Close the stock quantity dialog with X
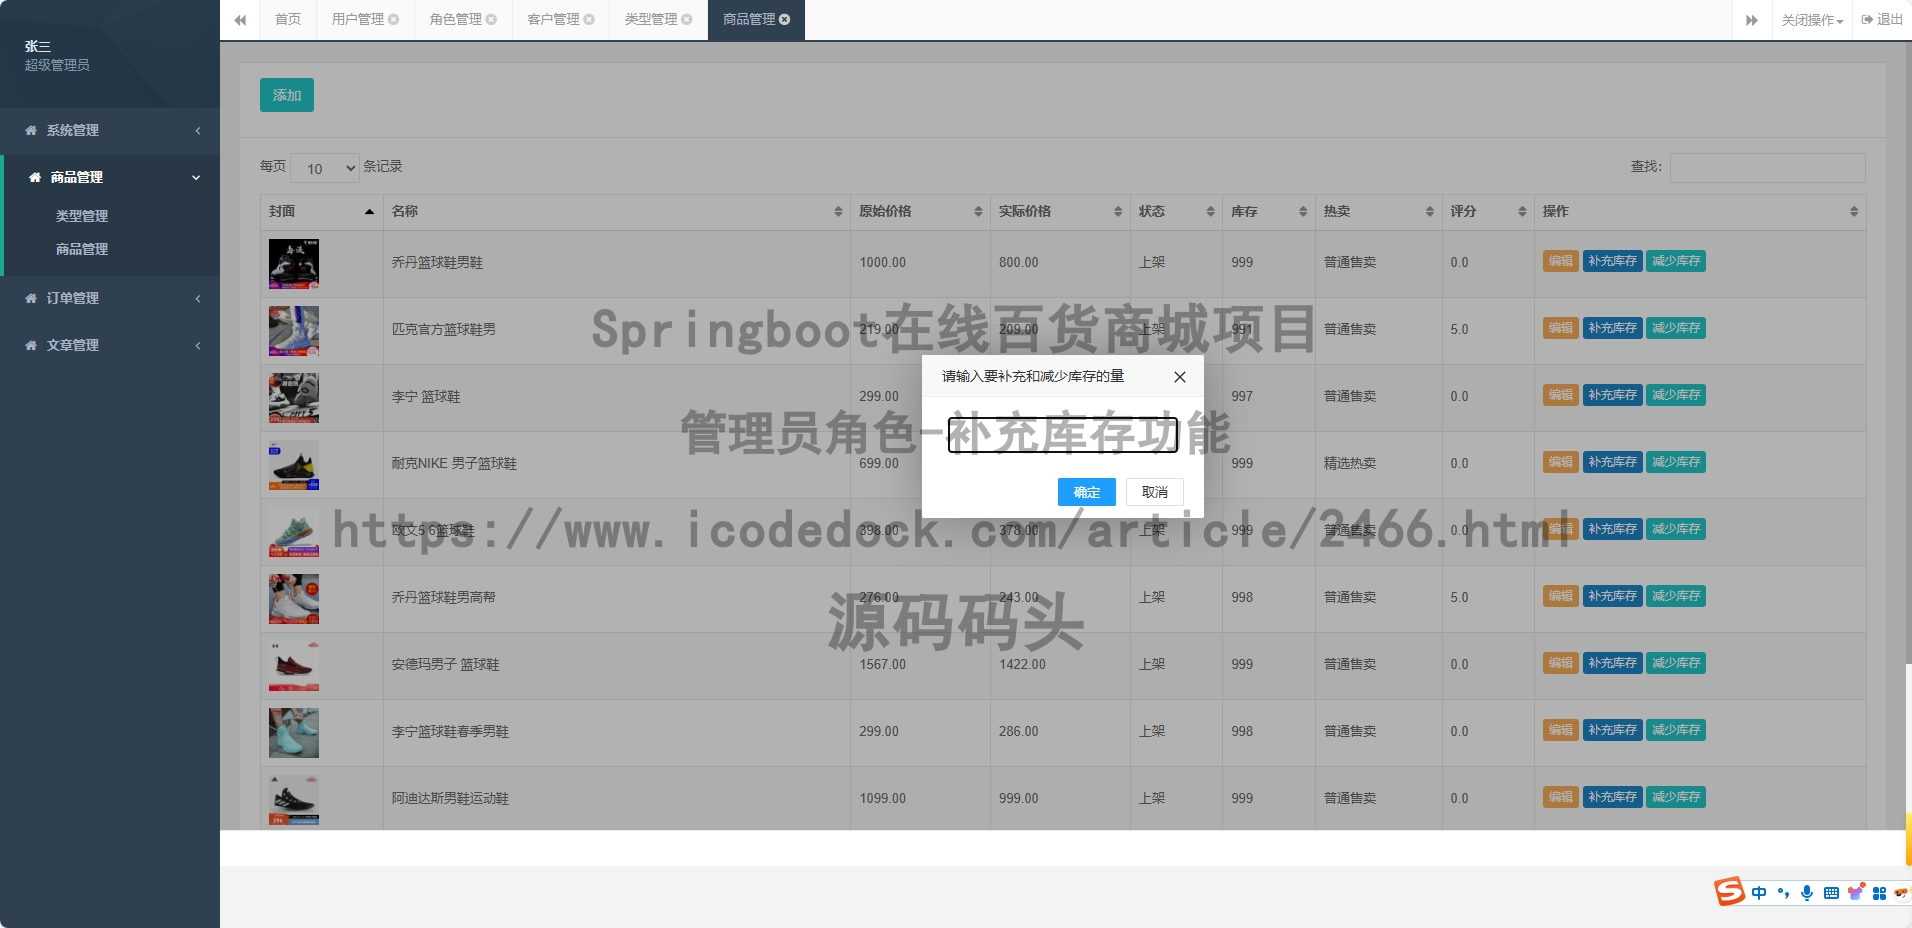 (x=1180, y=377)
